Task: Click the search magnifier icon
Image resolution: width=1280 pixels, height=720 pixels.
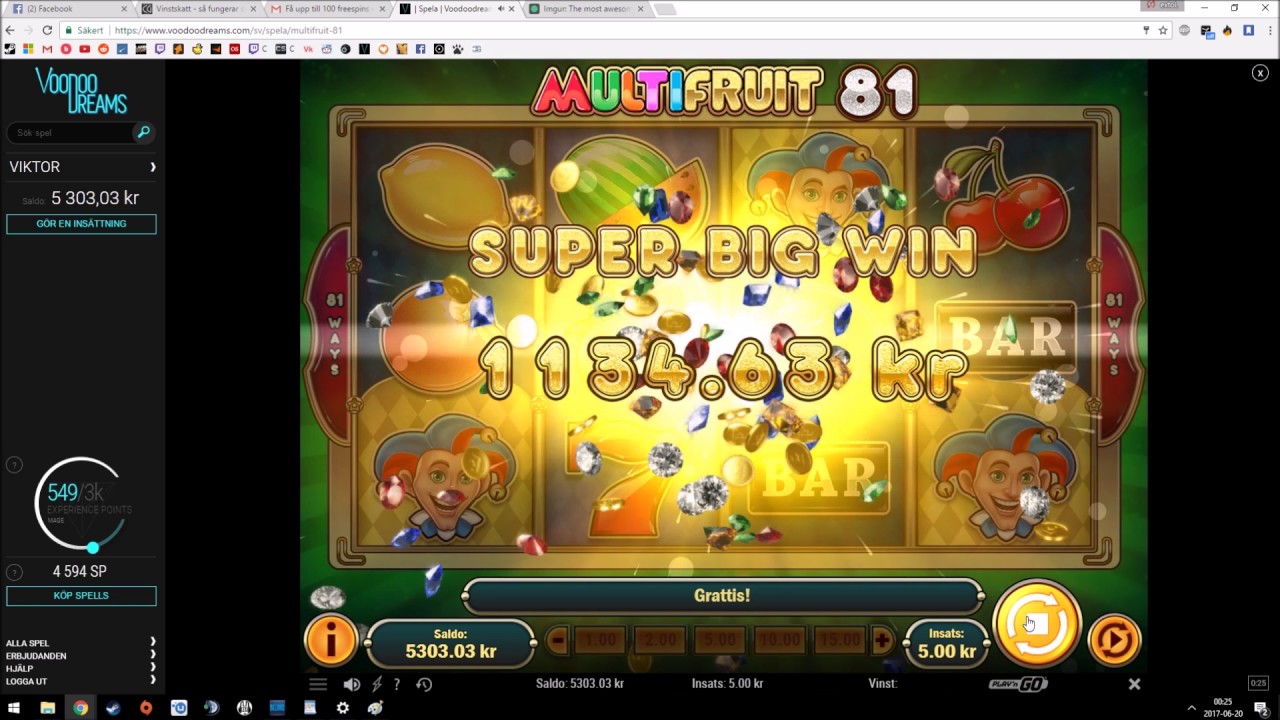Action: pyautogui.click(x=143, y=132)
